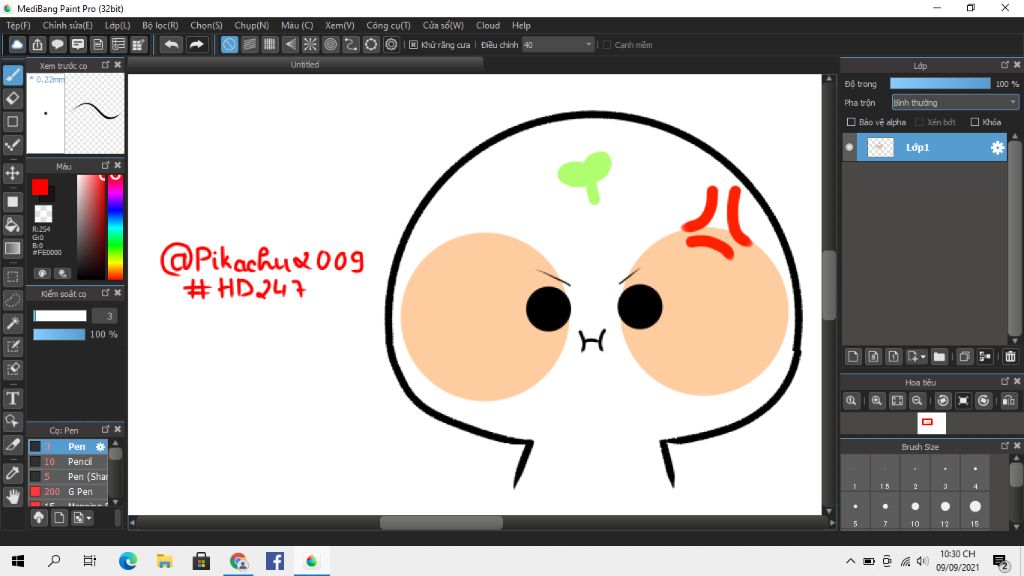Enable the Cạnh mềm checkbox
1024x576 pixels.
(607, 44)
